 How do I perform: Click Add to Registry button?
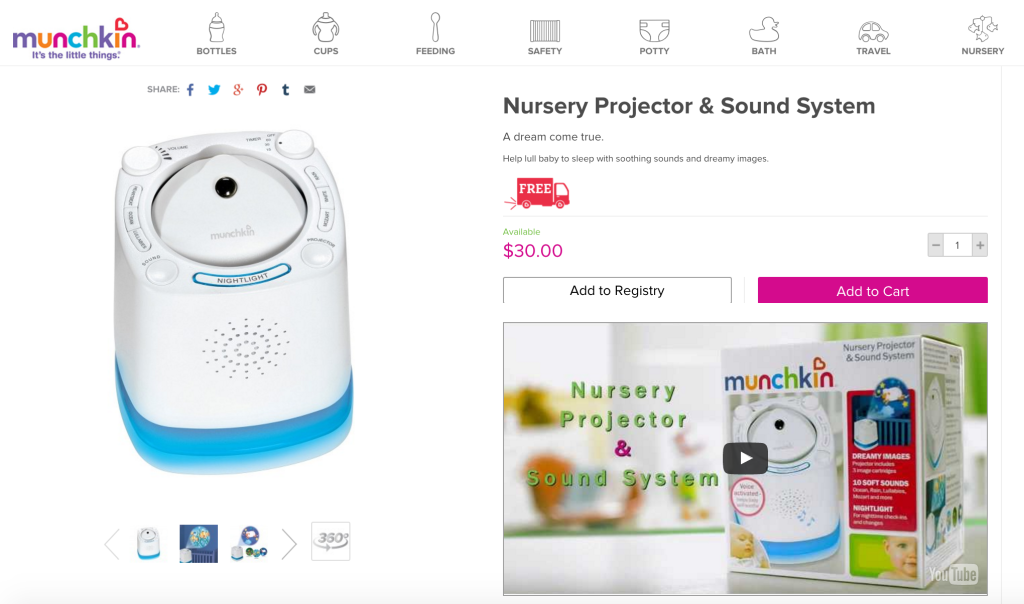[617, 291]
